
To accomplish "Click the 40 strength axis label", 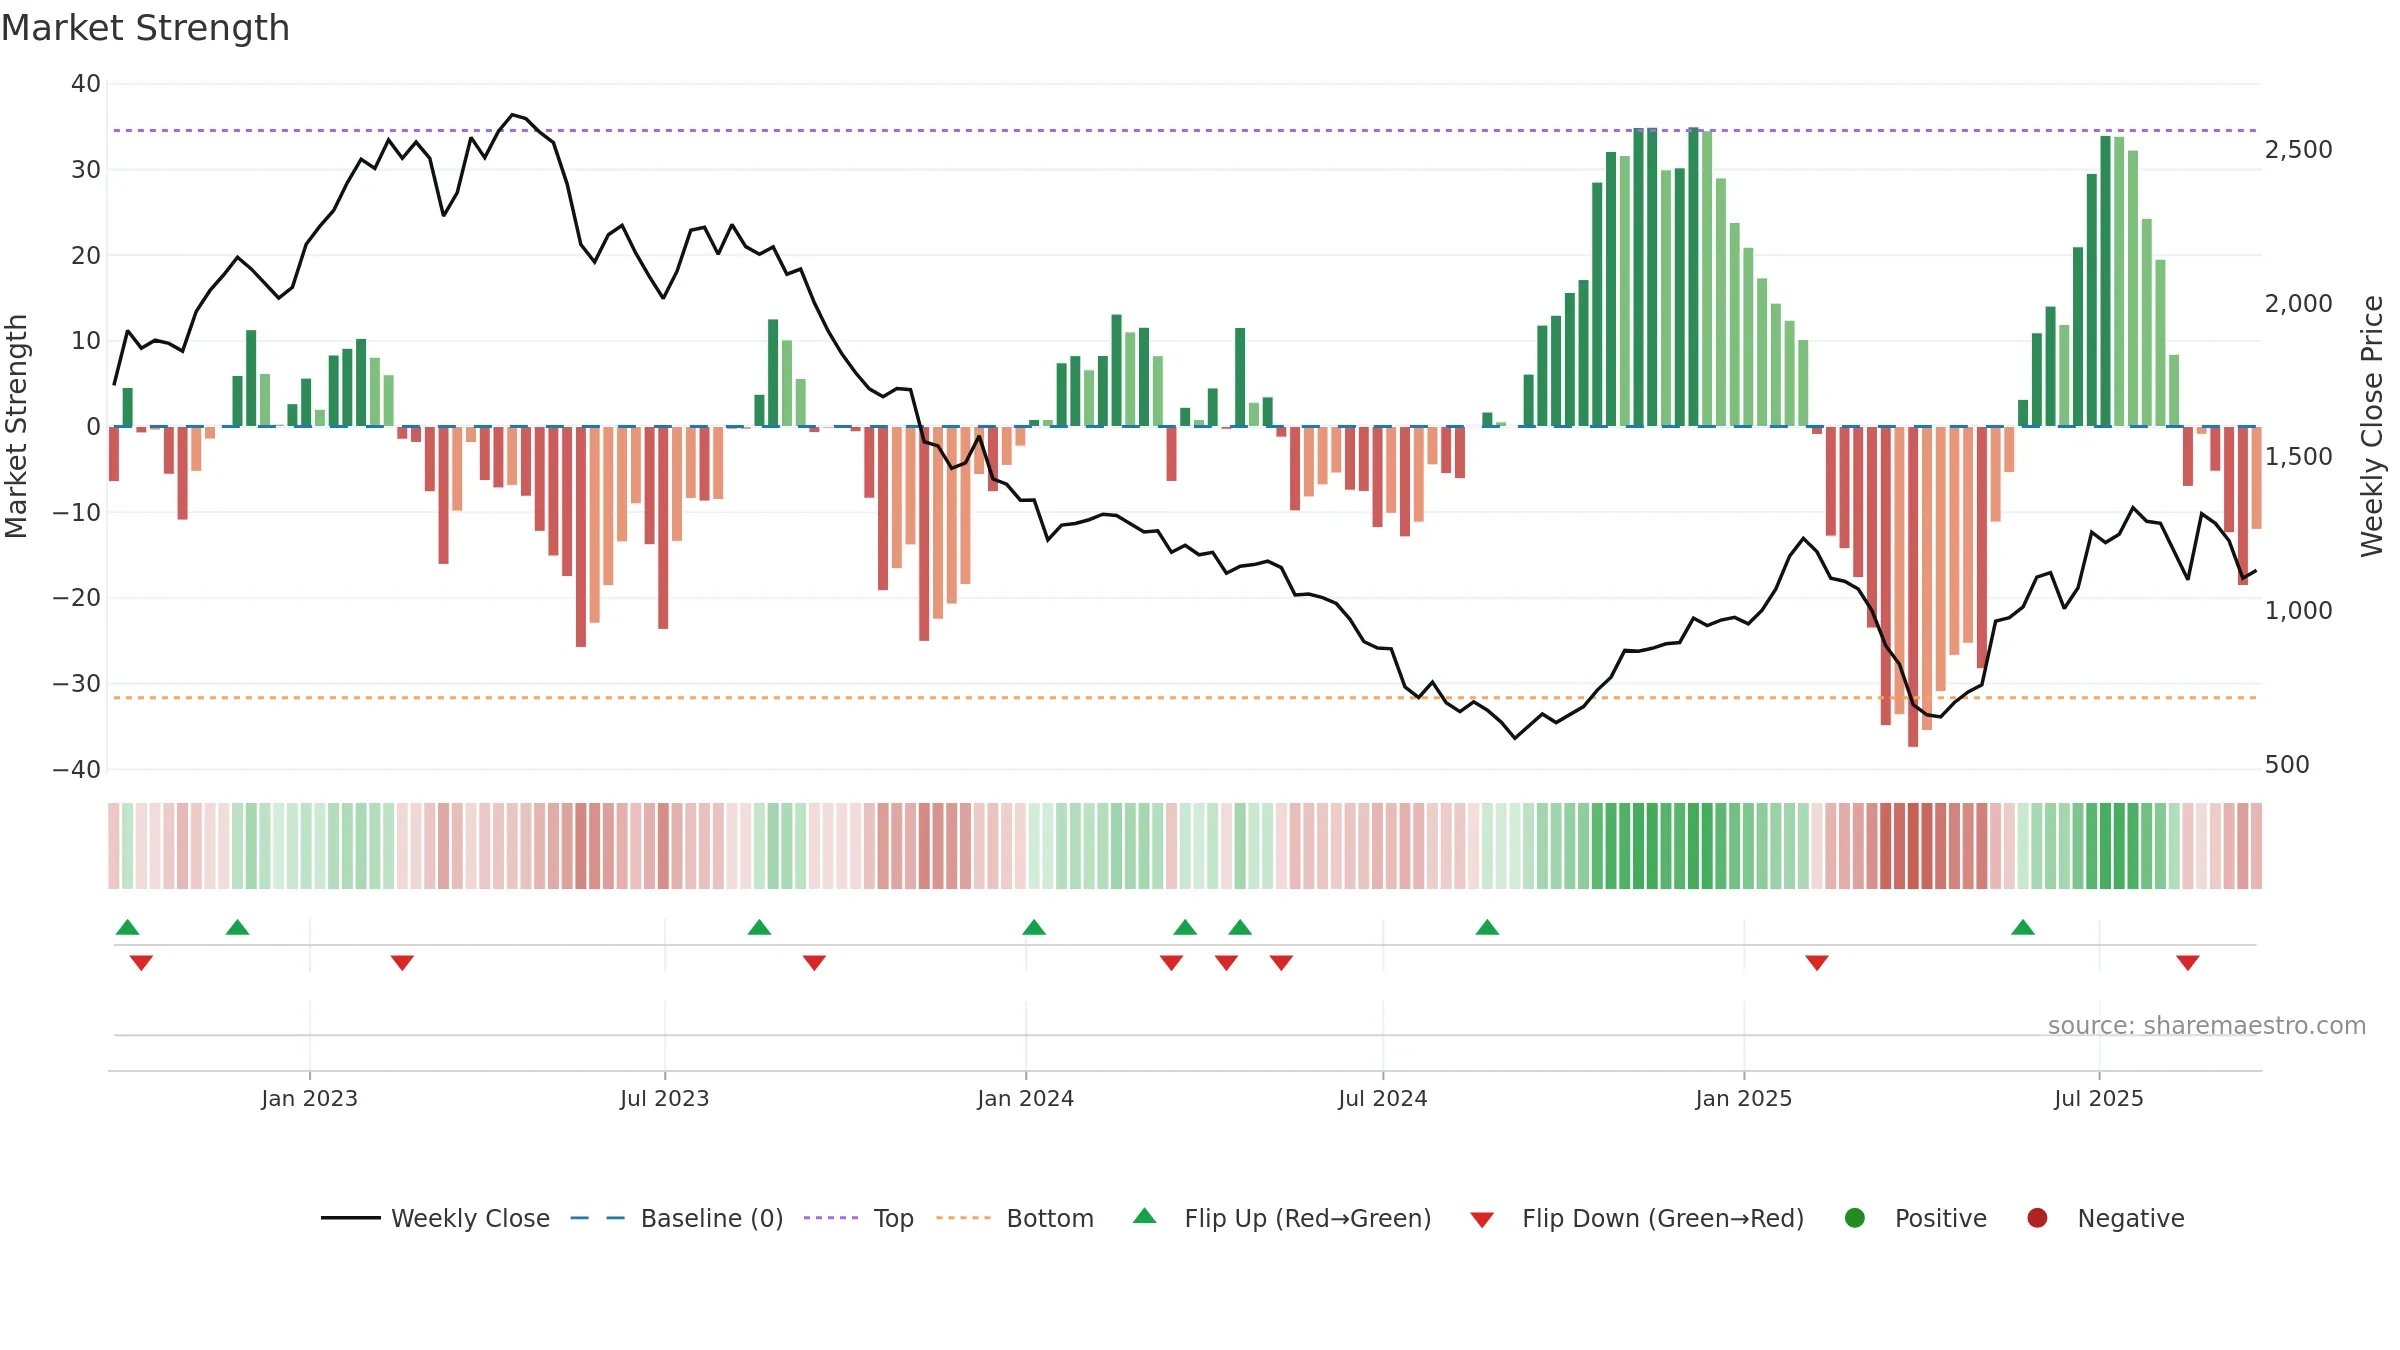I will (x=86, y=84).
